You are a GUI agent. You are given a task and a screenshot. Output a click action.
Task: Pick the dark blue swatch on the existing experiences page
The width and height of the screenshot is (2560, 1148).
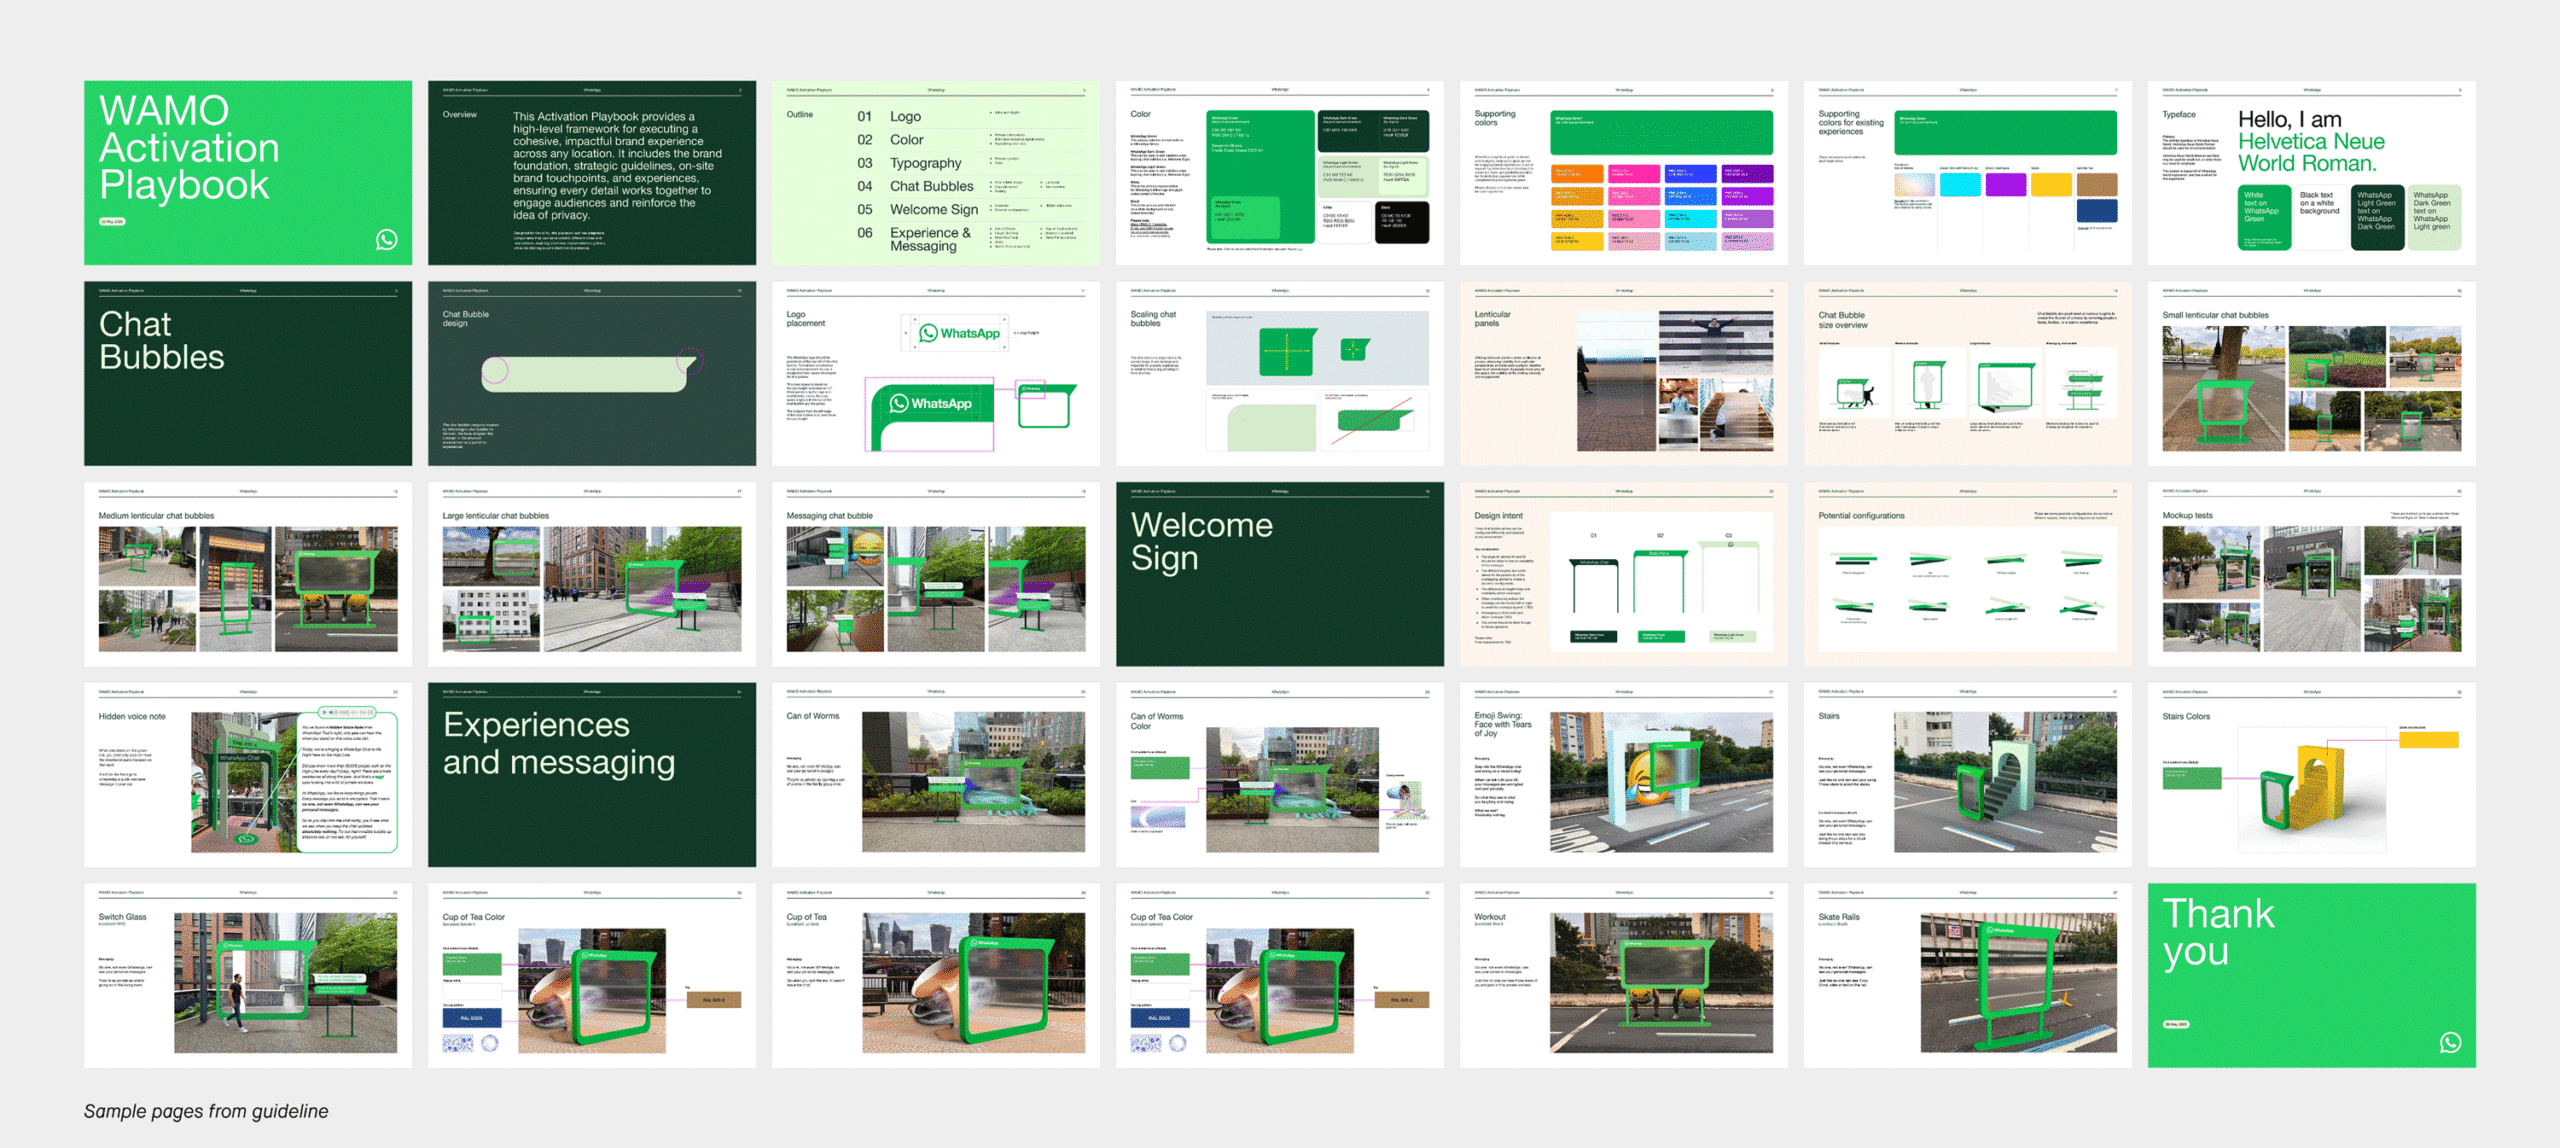[x=2097, y=210]
